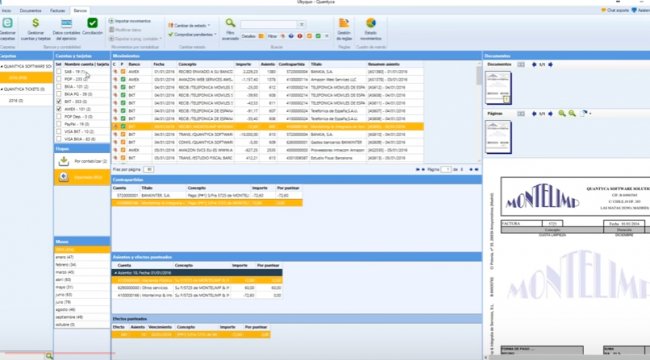Go to first movements page arrow
Viewport: 650px width, 360px height.
click(417, 169)
